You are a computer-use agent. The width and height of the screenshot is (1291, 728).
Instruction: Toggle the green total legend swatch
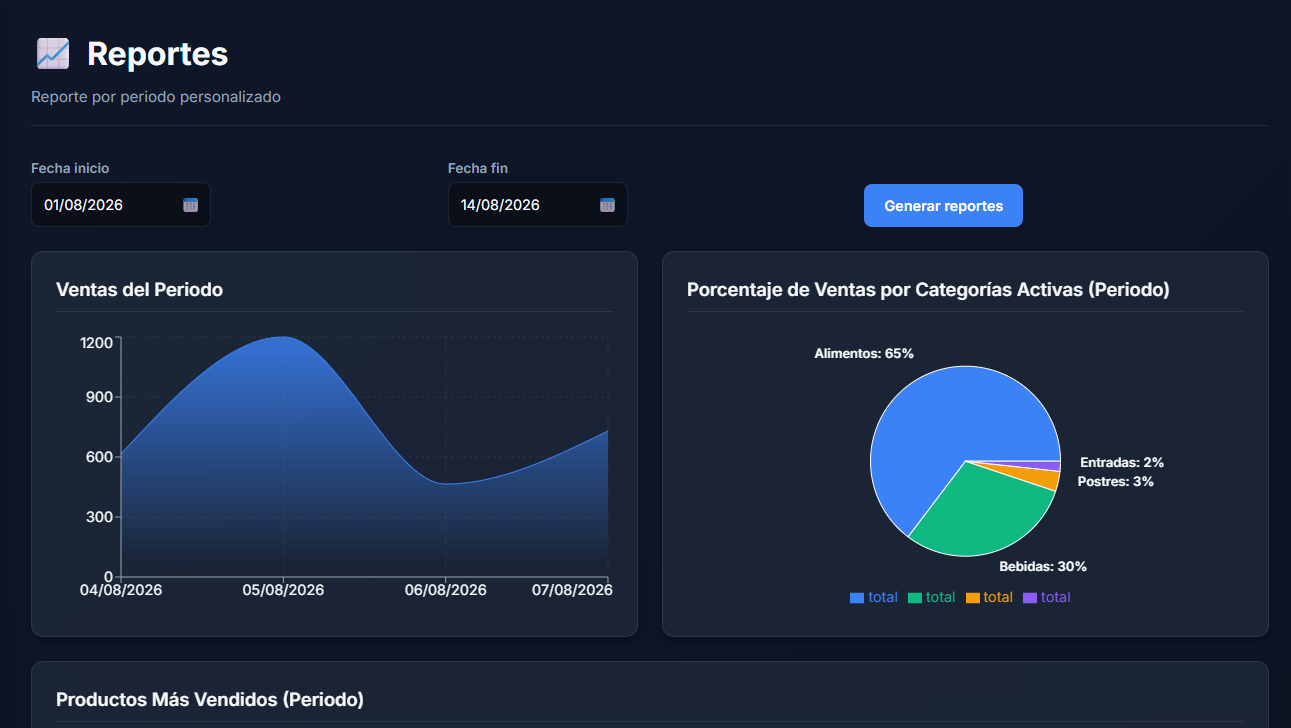pyautogui.click(x=915, y=598)
